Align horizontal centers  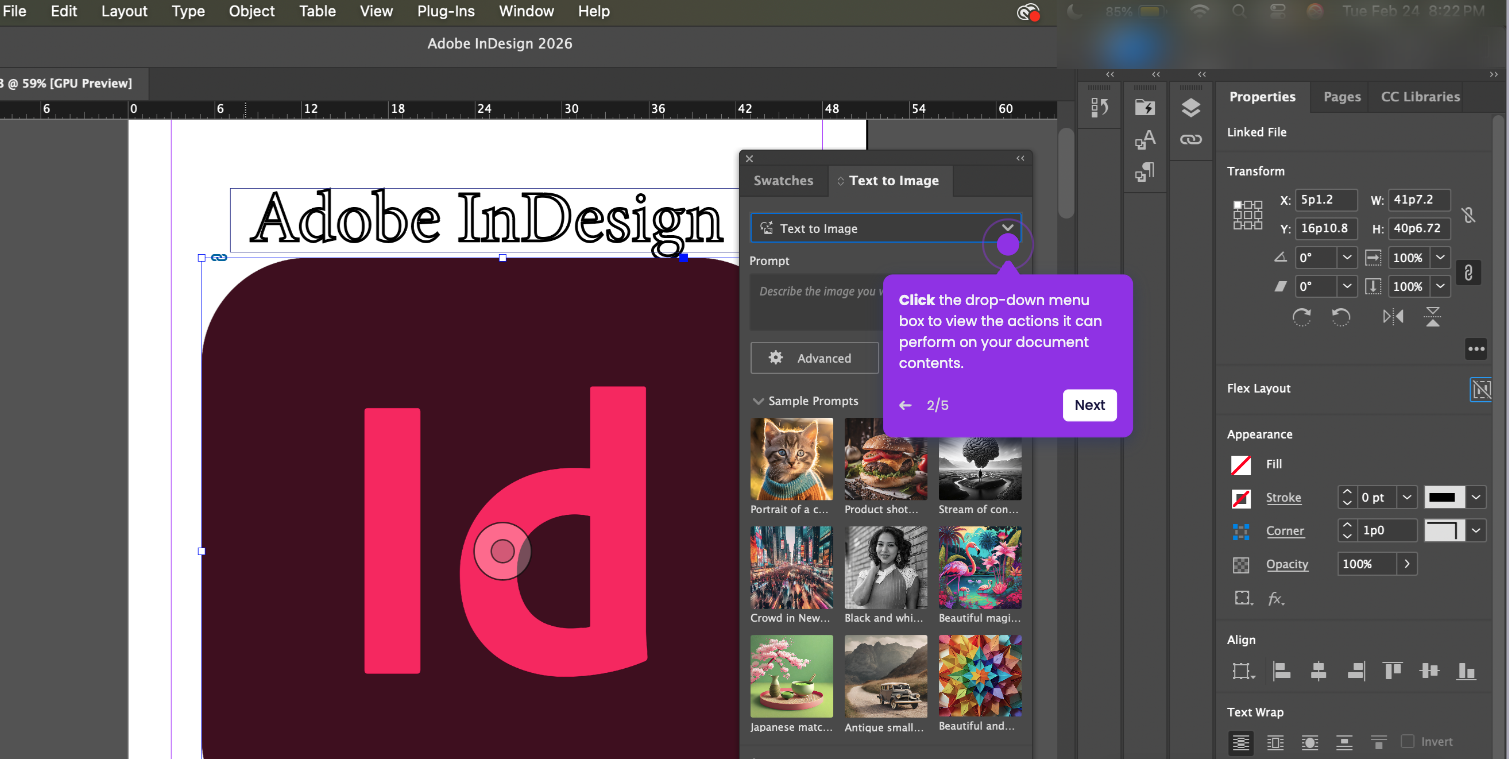[x=1318, y=671]
